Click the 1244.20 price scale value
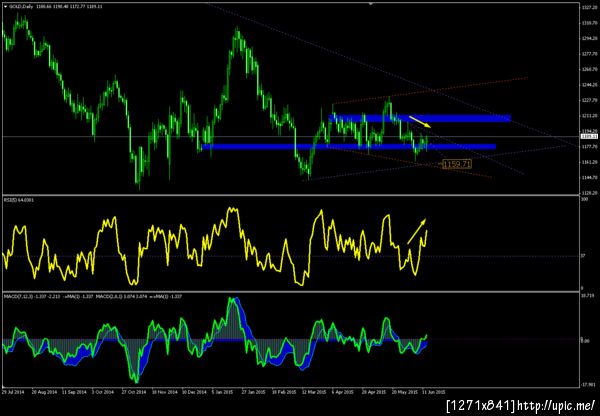The image size is (600, 416). (x=589, y=85)
